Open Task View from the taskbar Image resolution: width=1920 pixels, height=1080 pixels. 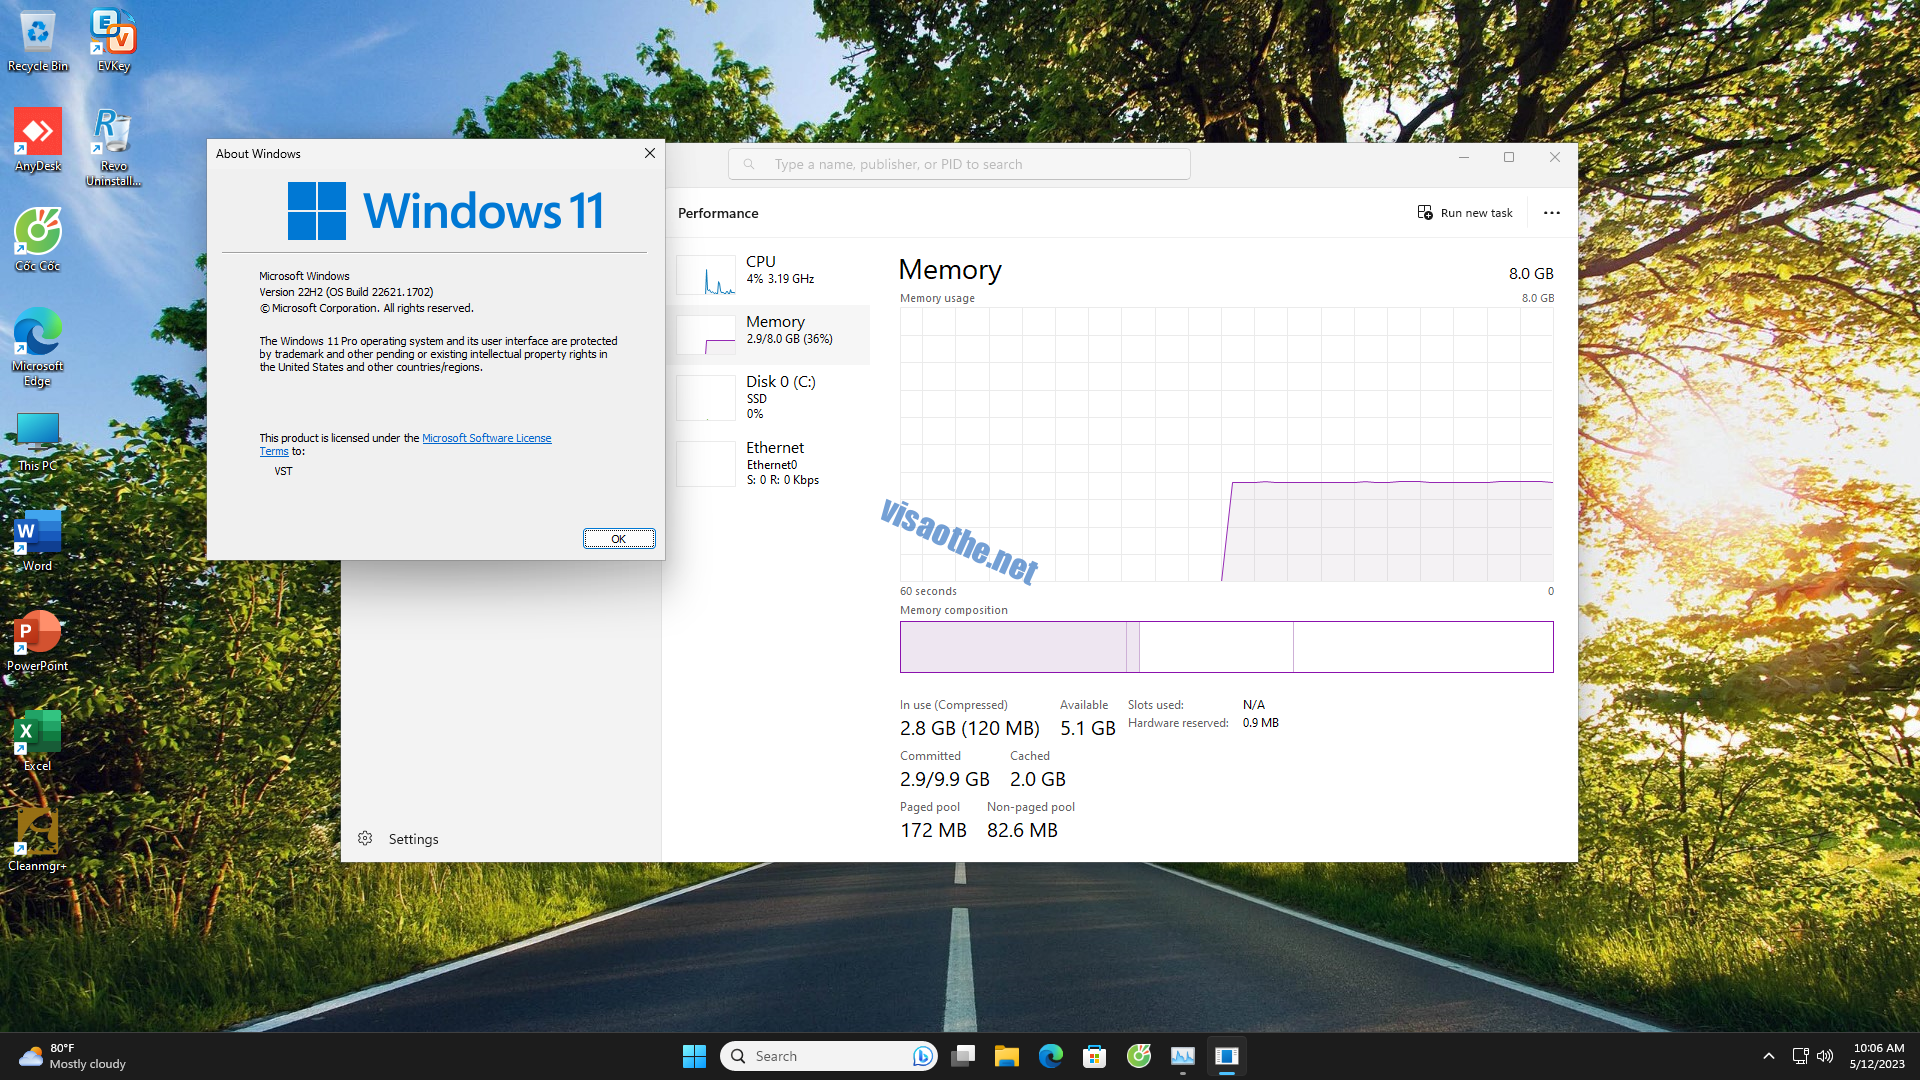(x=963, y=1056)
